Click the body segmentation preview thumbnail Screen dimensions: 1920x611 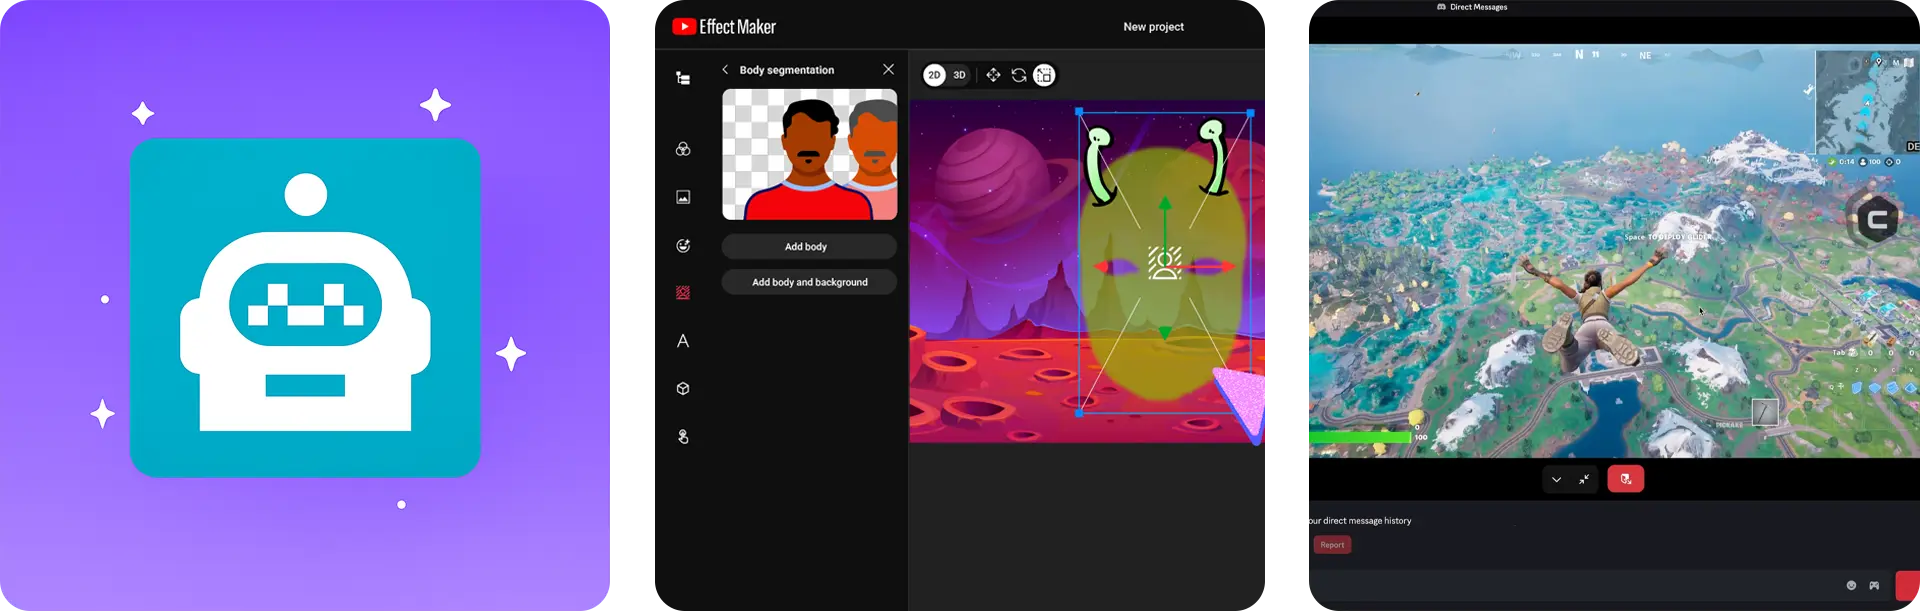[x=810, y=154]
